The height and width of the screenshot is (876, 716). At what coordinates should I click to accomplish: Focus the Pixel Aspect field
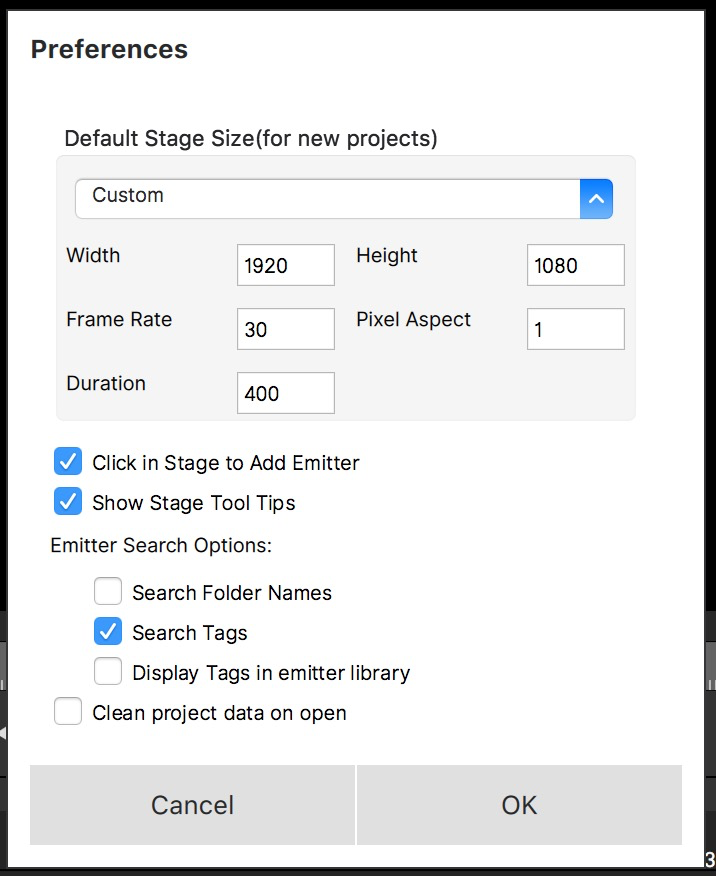[x=575, y=329]
